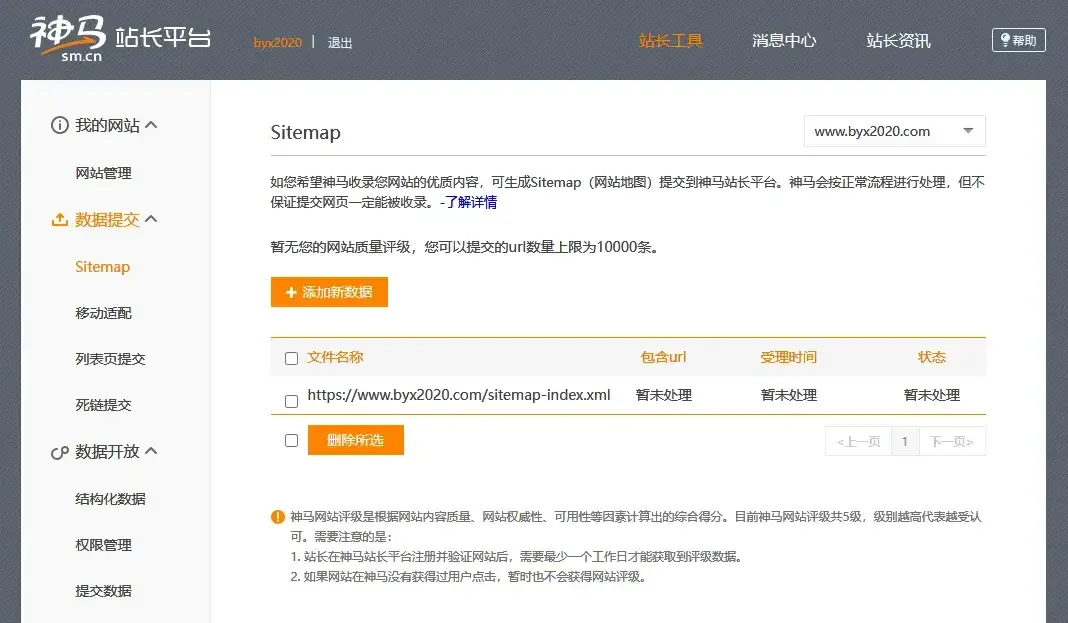Image resolution: width=1068 pixels, height=623 pixels.
Task: Collapse the 数据开放 sidebar section
Action: (152, 451)
